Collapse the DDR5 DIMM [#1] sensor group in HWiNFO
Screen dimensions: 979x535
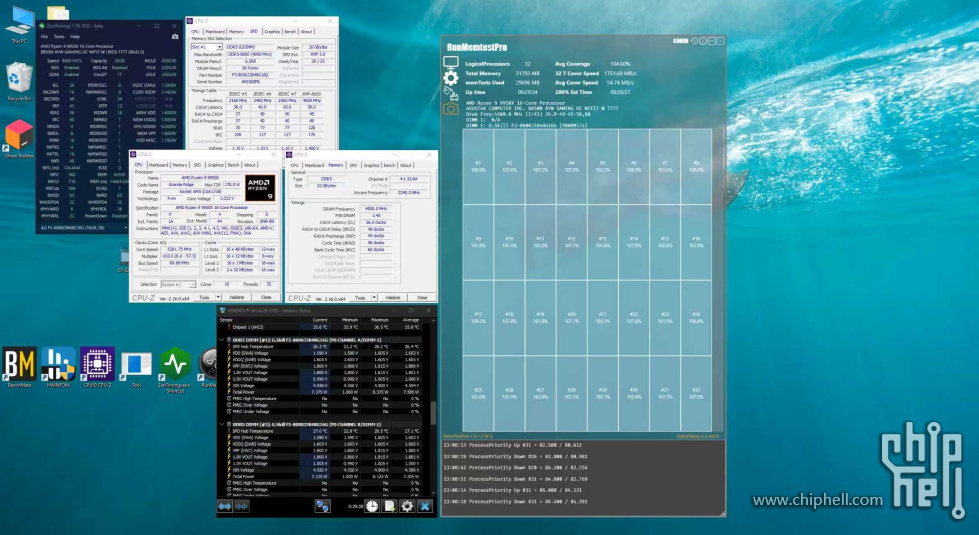click(x=222, y=340)
